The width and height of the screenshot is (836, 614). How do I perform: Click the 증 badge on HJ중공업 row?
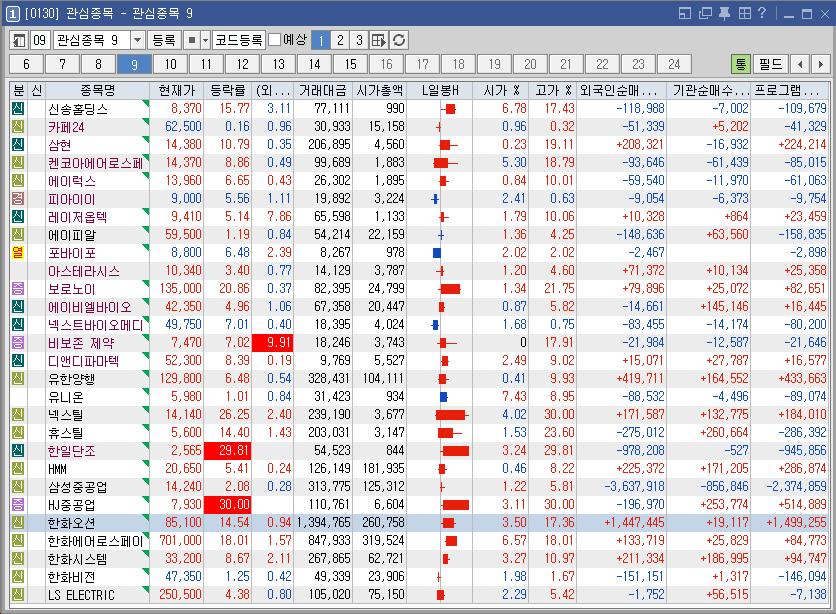pyautogui.click(x=18, y=505)
